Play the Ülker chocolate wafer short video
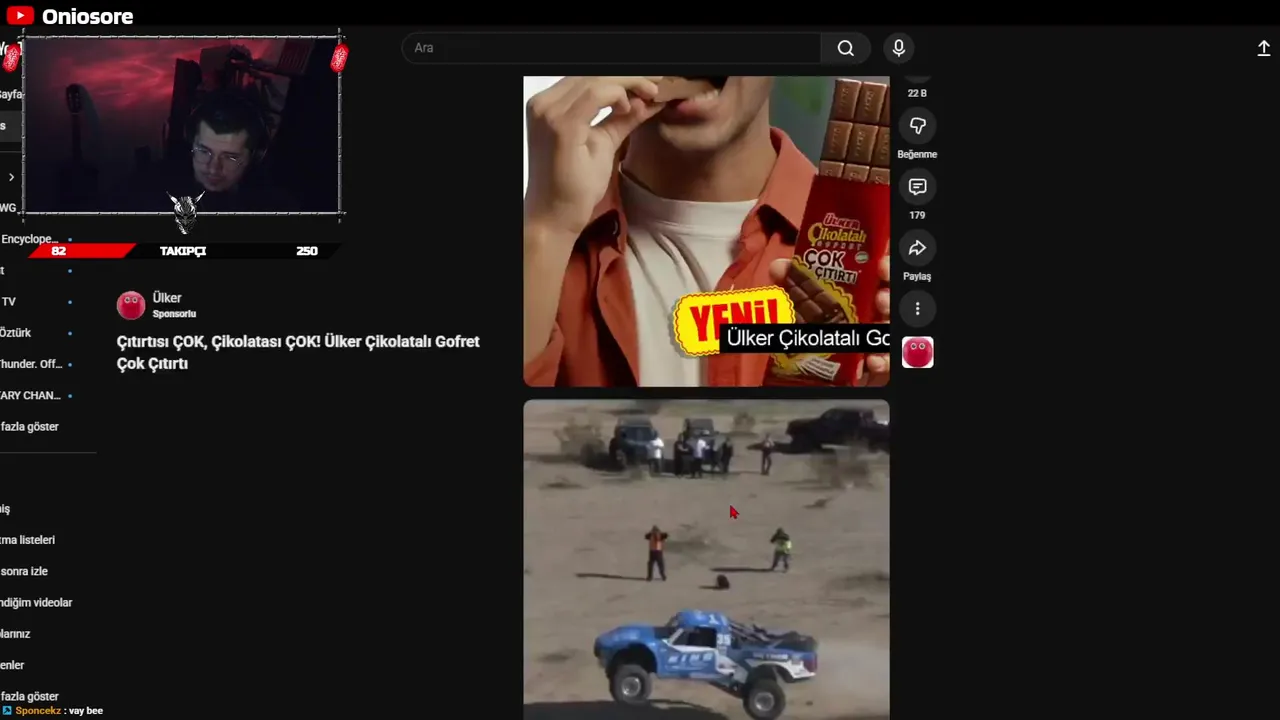The image size is (1280, 720). 706,231
